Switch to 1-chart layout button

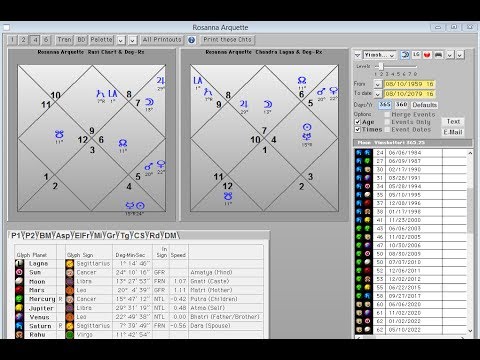[x=12, y=40]
